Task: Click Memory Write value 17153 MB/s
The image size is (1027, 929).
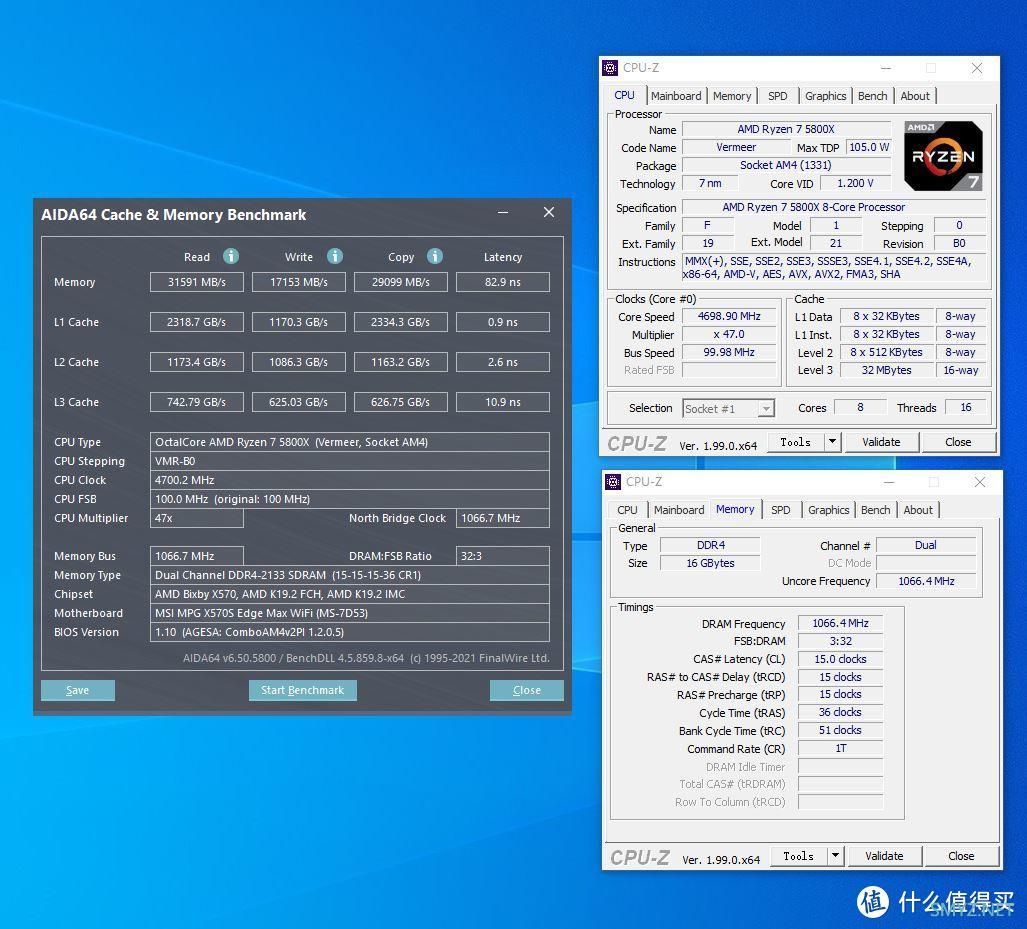Action: tap(299, 282)
